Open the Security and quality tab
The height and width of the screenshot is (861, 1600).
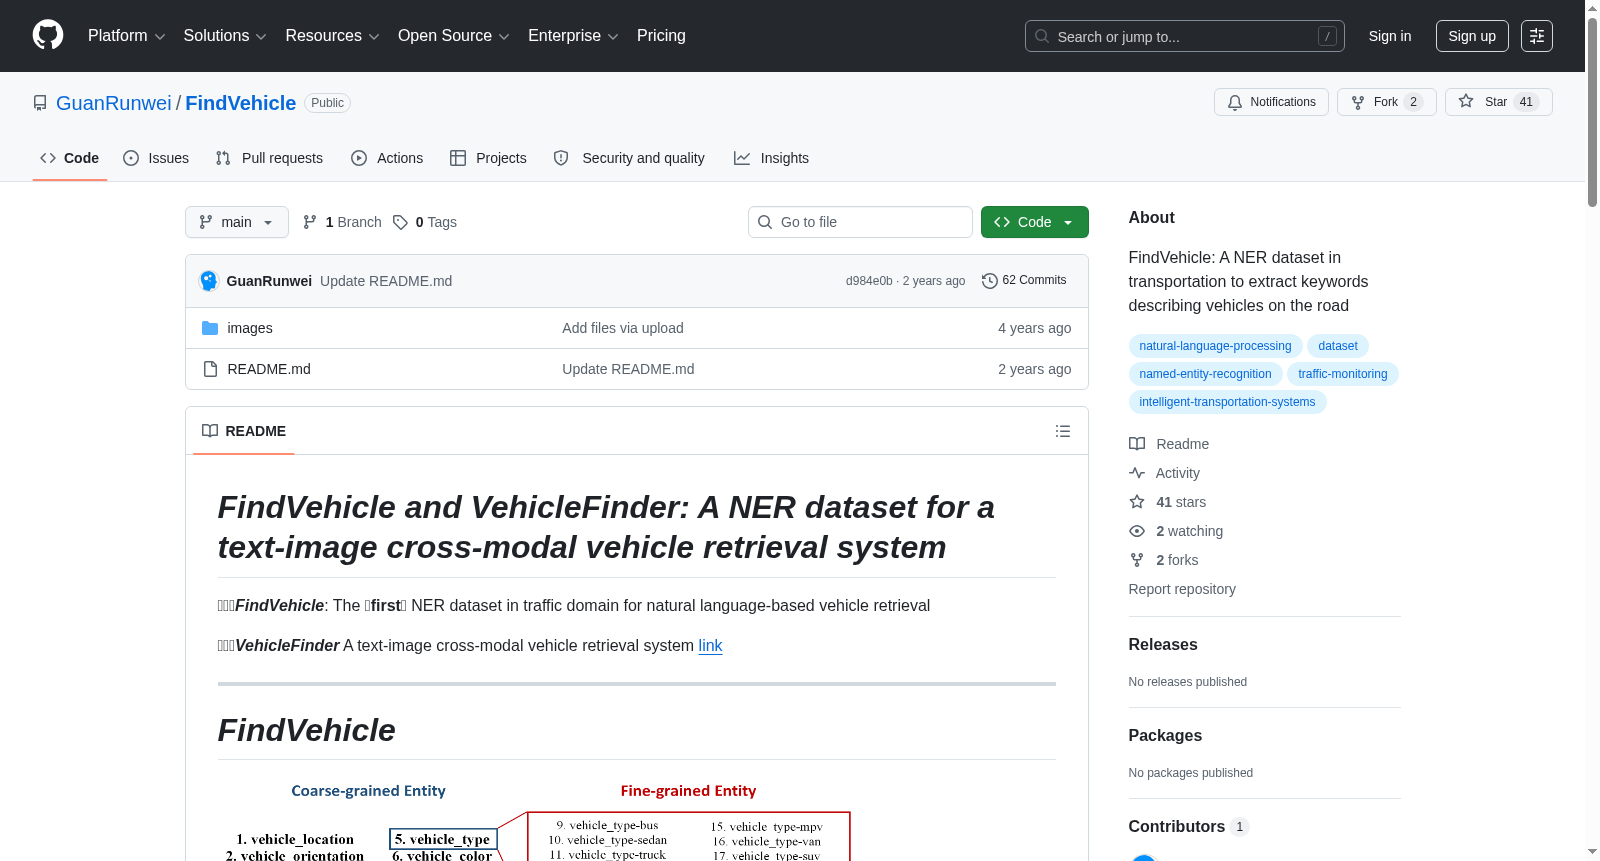[629, 158]
